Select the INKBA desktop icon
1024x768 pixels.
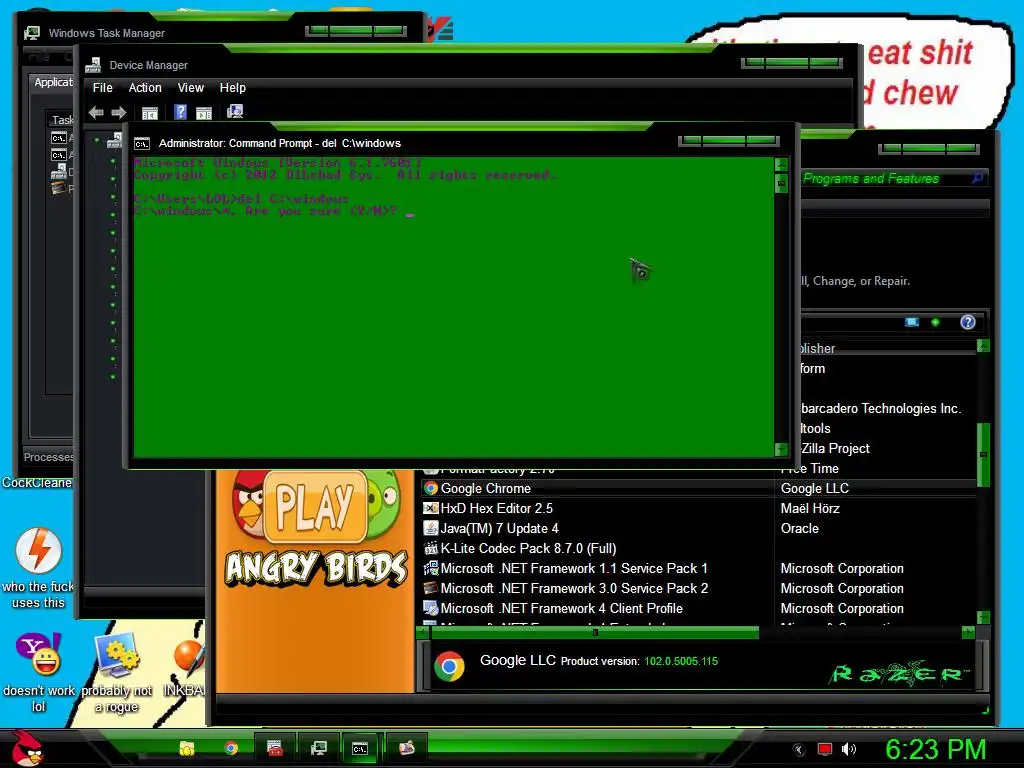(189, 658)
